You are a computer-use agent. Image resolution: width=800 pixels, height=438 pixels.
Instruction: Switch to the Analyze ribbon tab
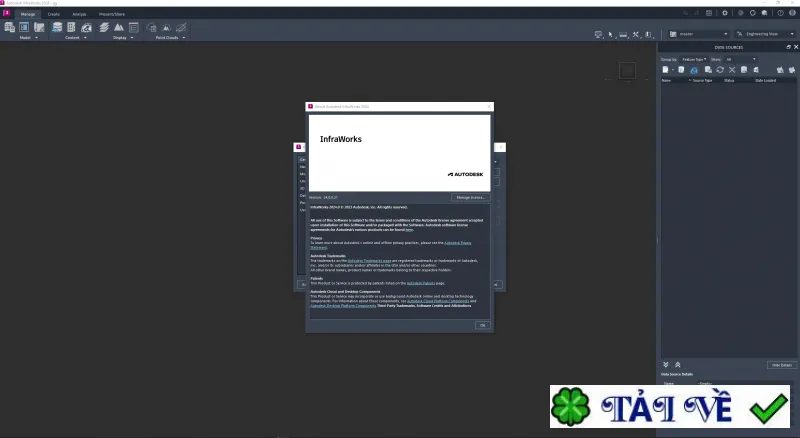tap(79, 14)
